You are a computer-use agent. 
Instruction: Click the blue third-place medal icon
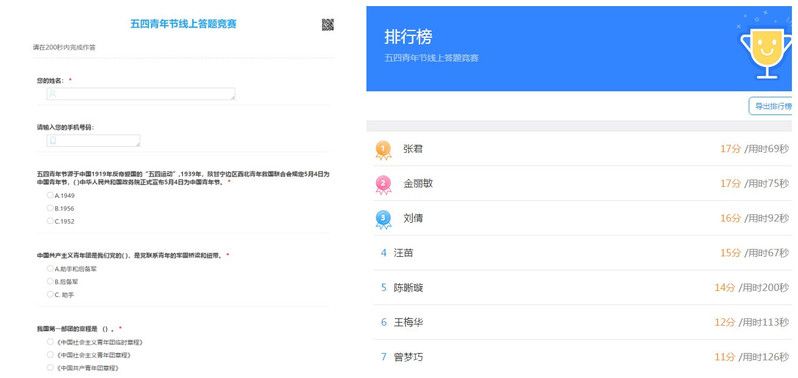[383, 219]
